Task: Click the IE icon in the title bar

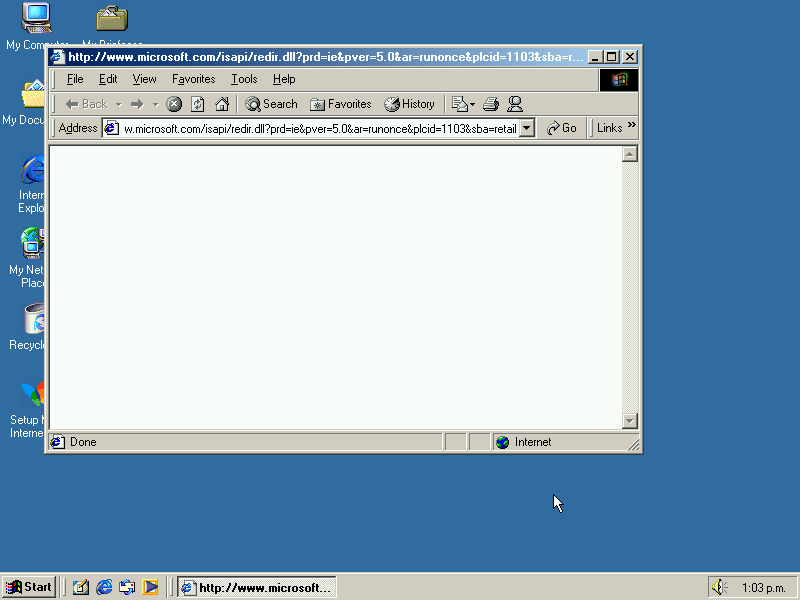Action: [x=58, y=57]
